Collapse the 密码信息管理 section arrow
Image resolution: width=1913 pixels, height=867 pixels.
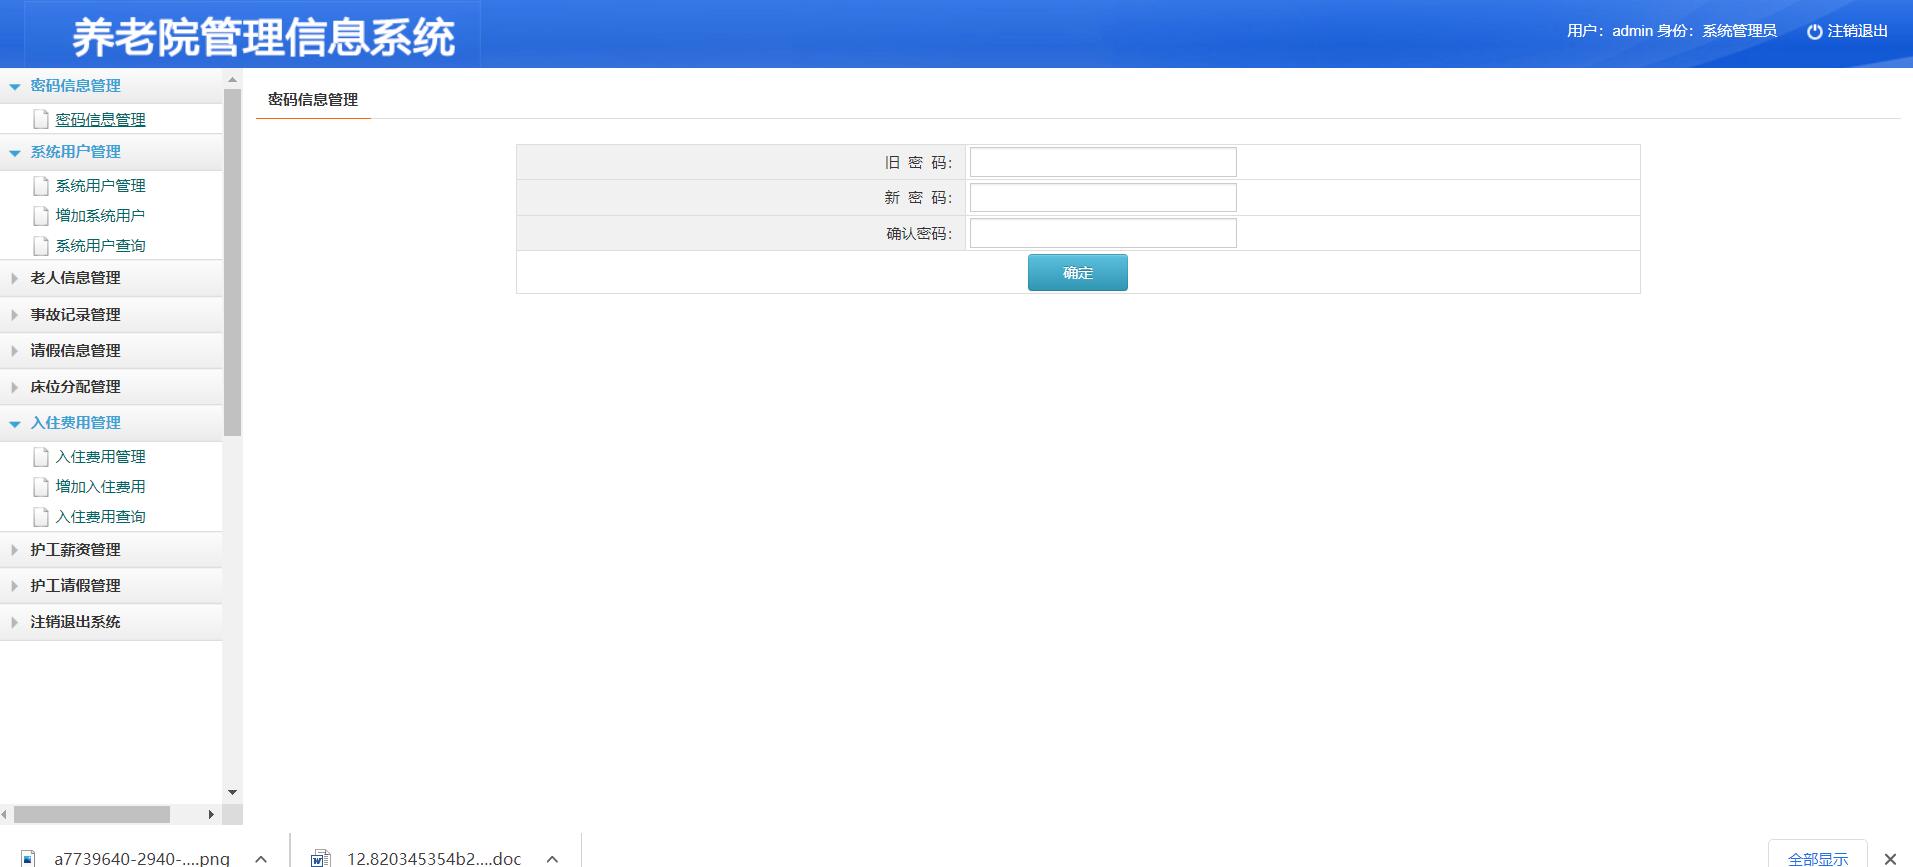(x=14, y=87)
